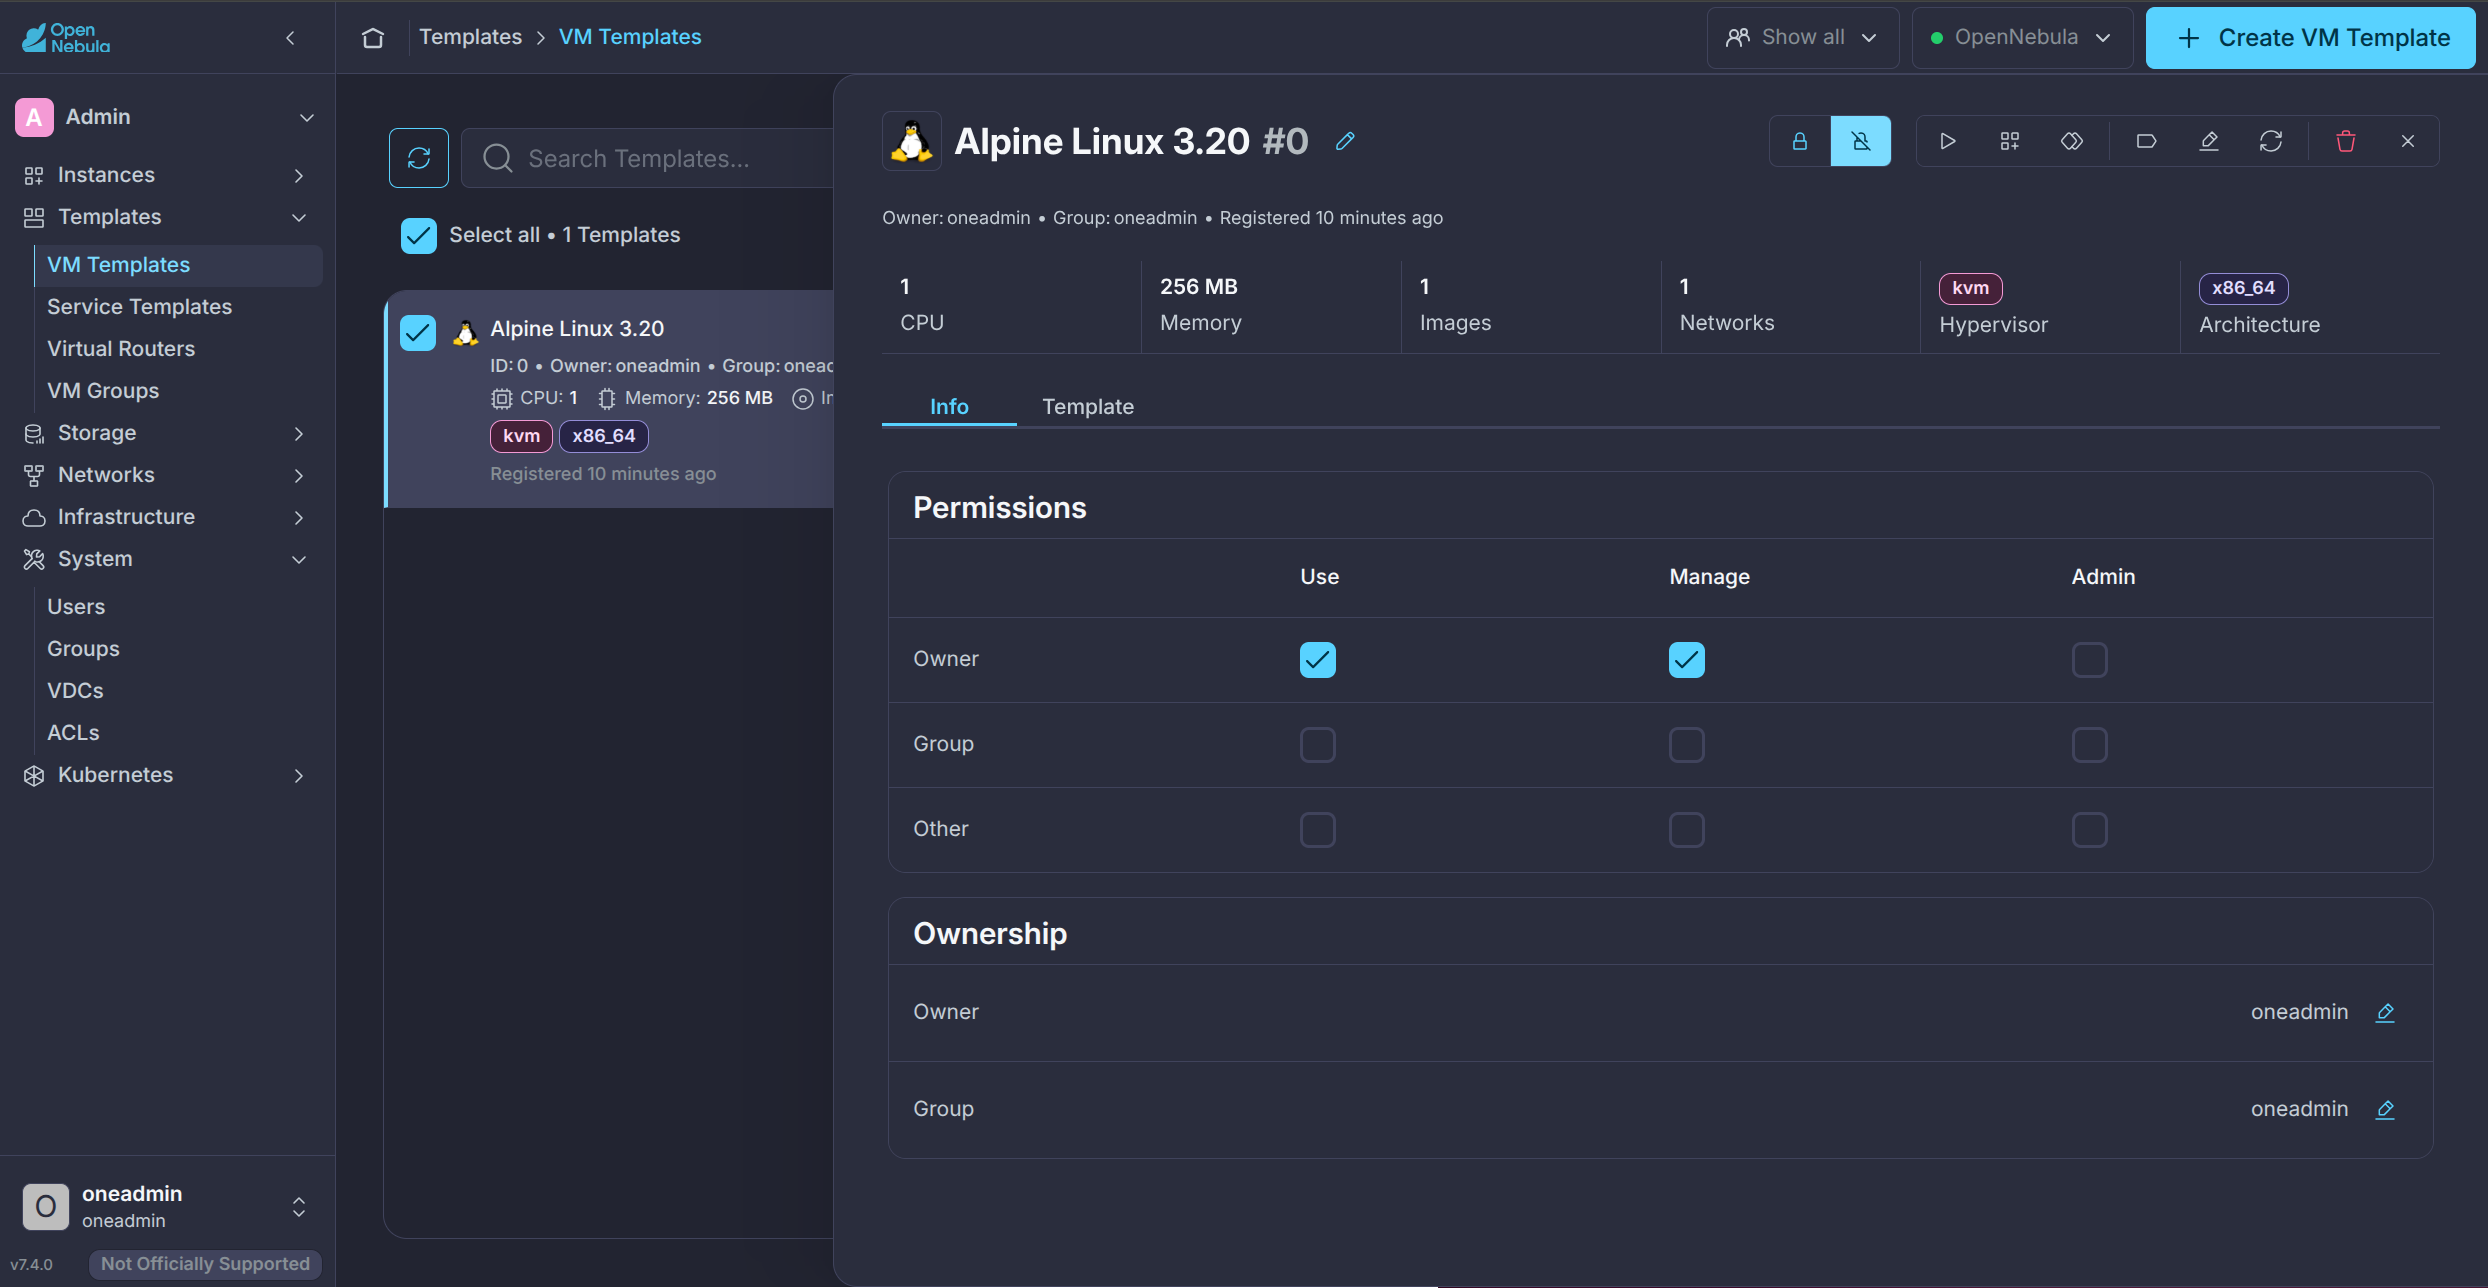Go to Users under System

[179, 607]
